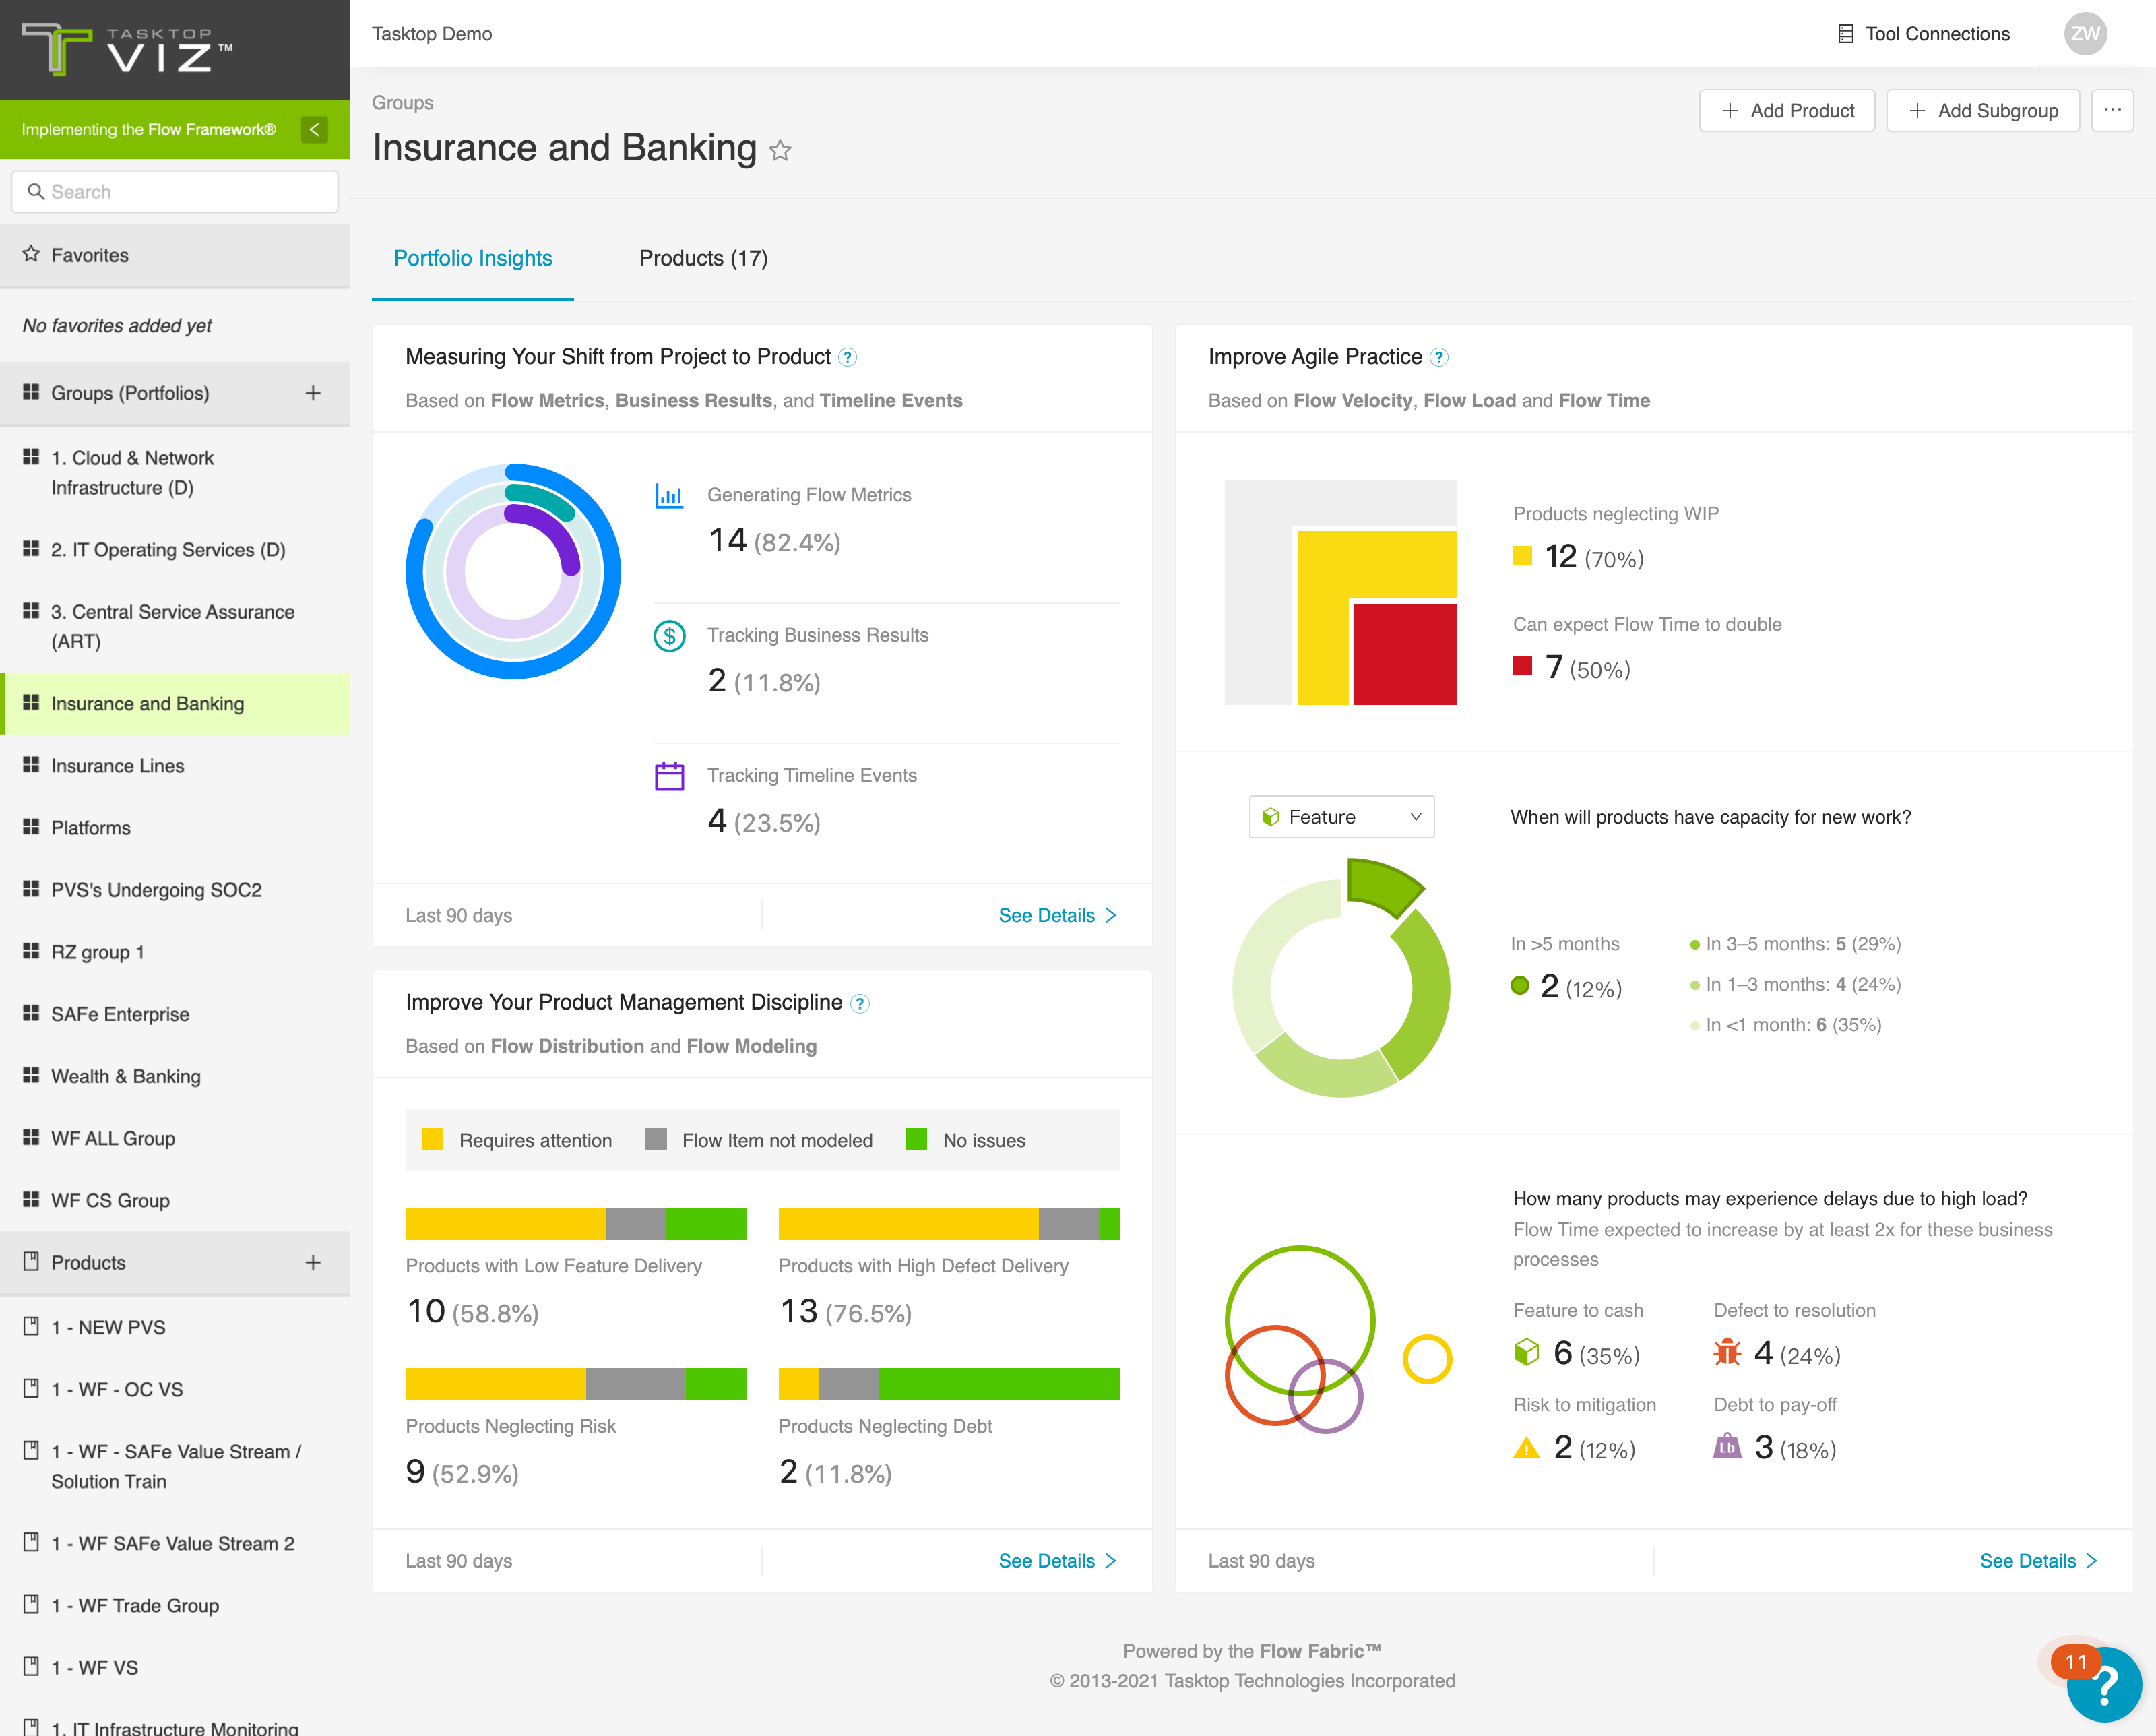Click help icon next to Project to Product
Image resolution: width=2156 pixels, height=1736 pixels.
848,358
